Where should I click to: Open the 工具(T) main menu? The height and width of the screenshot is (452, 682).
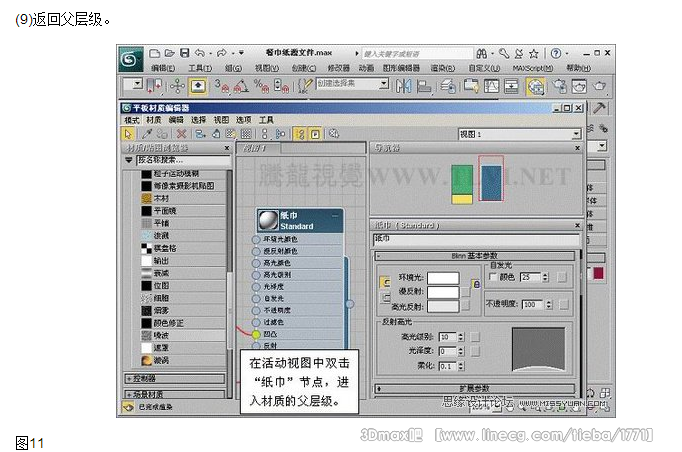[200, 68]
